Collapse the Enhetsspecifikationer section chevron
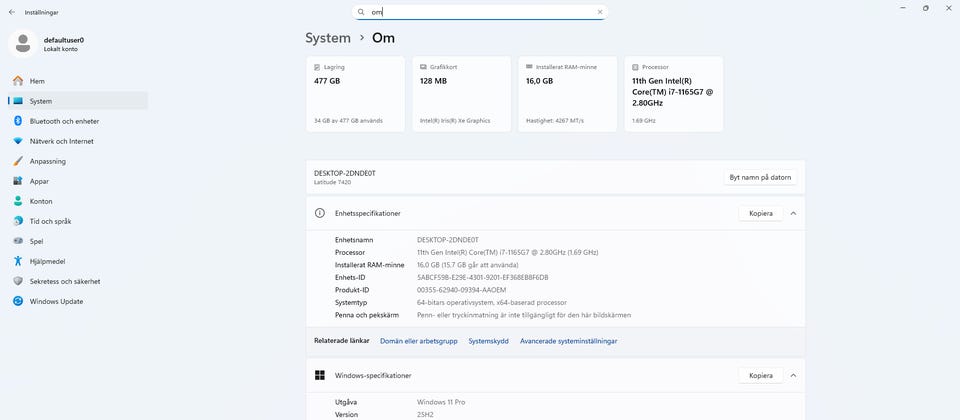The image size is (960, 420). [x=793, y=214]
